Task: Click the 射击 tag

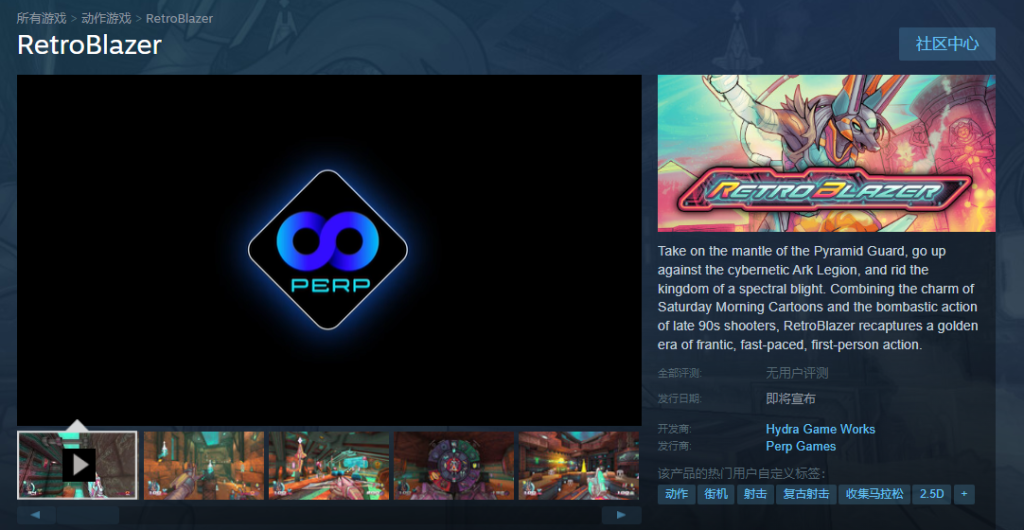Action: pos(756,494)
